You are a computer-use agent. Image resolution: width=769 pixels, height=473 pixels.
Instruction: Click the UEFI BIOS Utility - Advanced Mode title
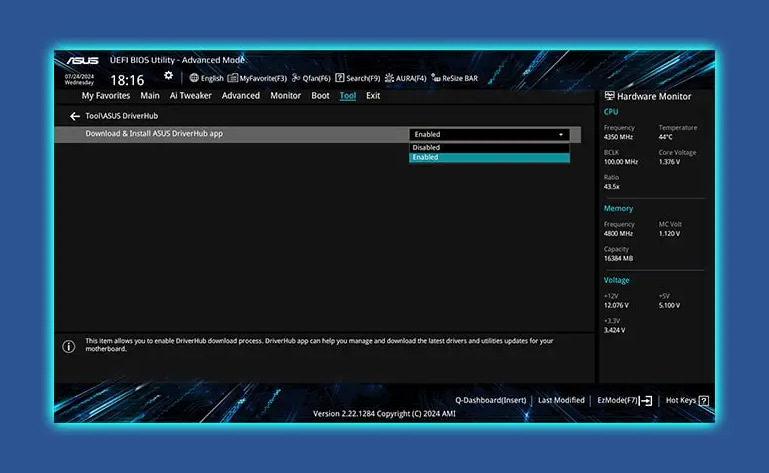click(x=177, y=60)
